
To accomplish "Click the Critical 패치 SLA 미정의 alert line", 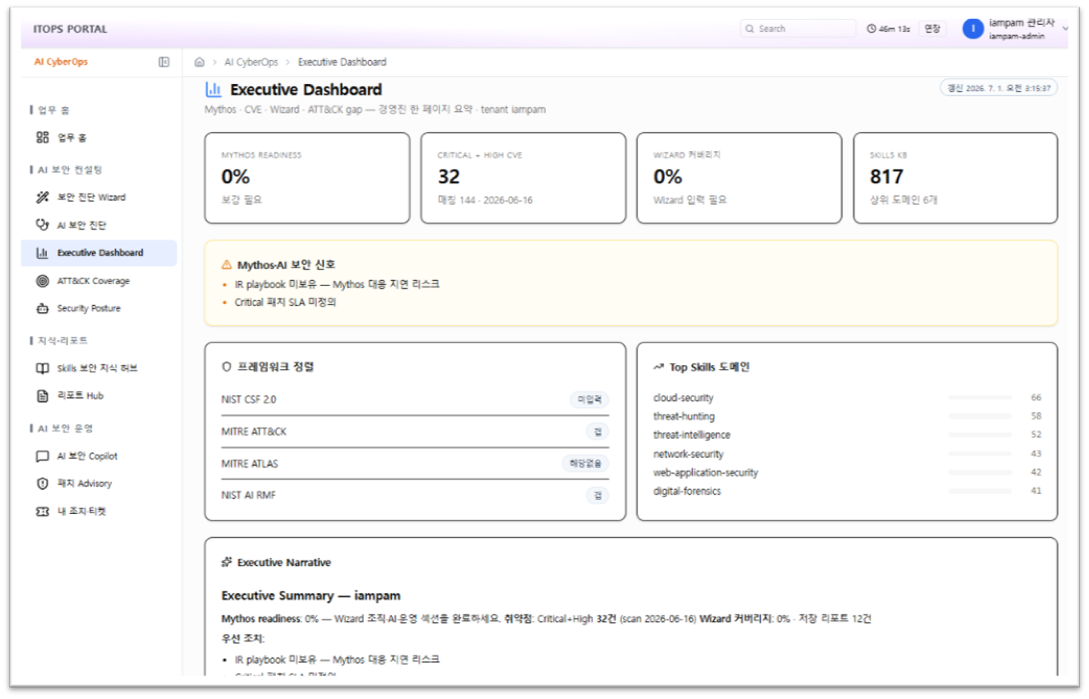I will point(285,302).
